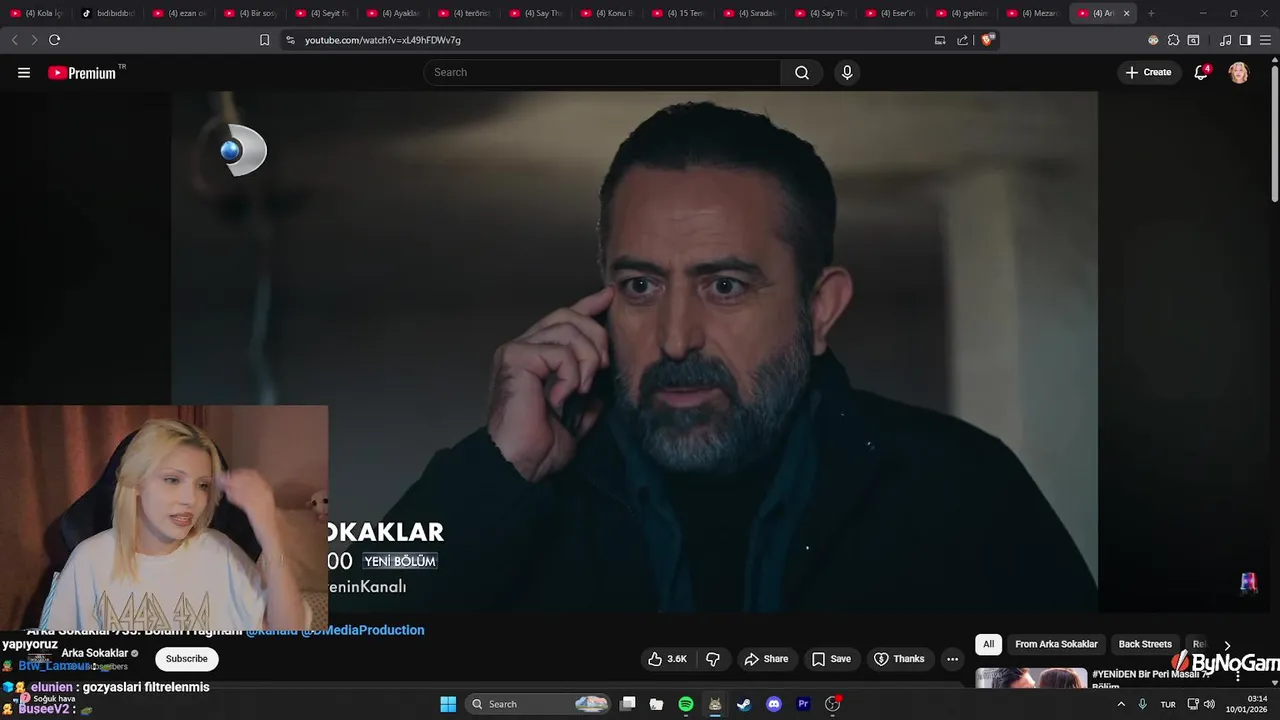Viewport: 1280px width, 720px height.
Task: Open the YouTube hamburger guide menu
Action: [x=24, y=72]
